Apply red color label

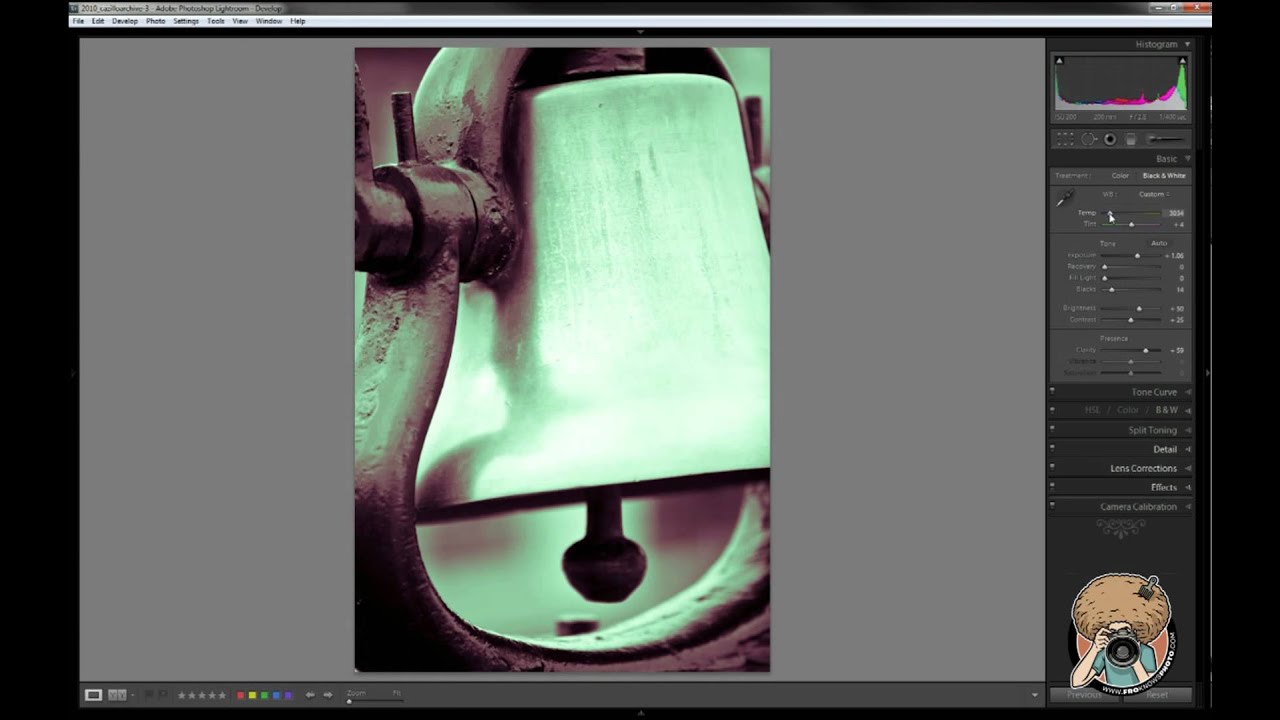(240, 695)
